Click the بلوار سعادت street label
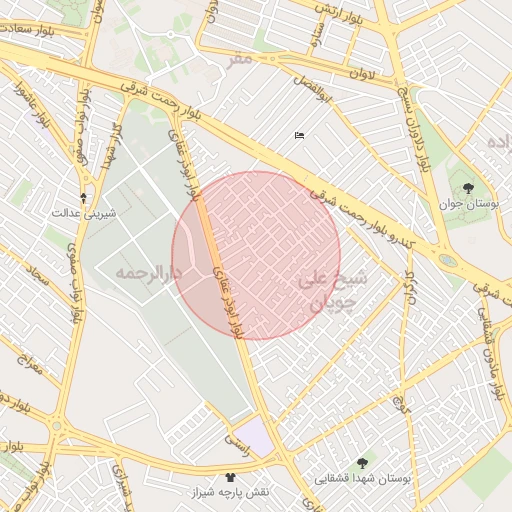This screenshot has height=512, width=512. click(27, 30)
